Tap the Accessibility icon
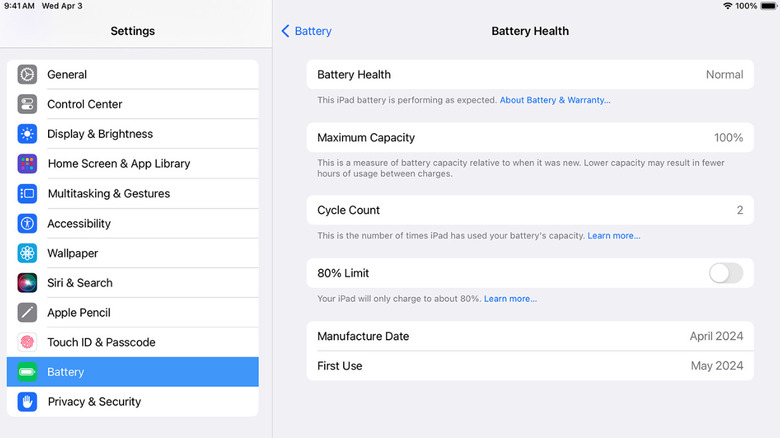The image size is (780, 438). [x=27, y=223]
